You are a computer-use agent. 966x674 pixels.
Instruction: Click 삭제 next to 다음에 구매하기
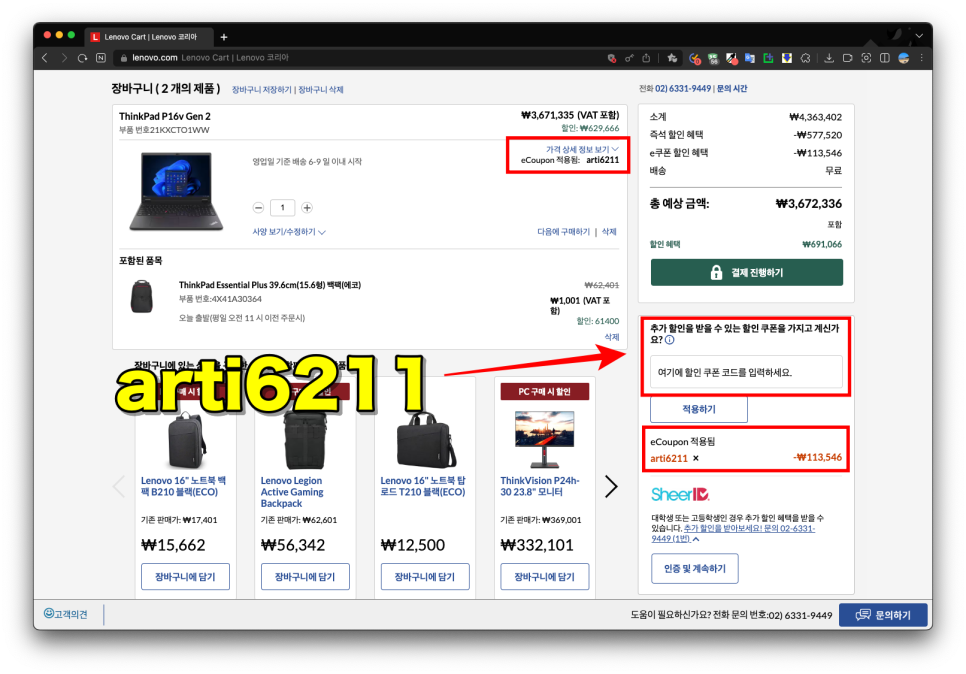[x=609, y=232]
